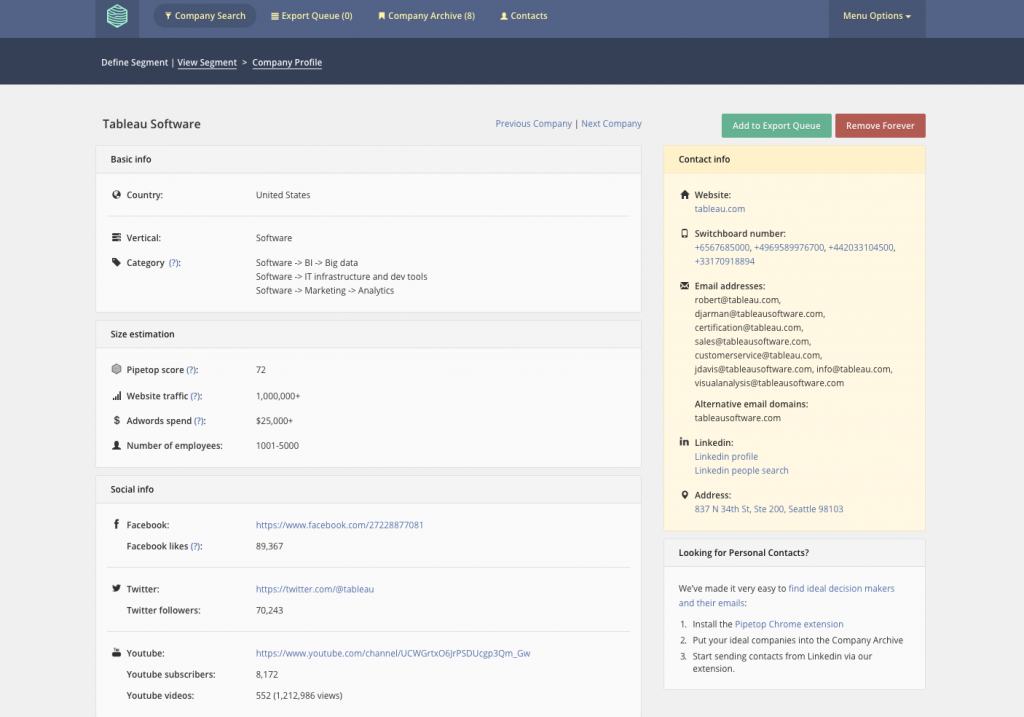Click the +4969589976700 phone number
Image resolution: width=1024 pixels, height=717 pixels.
[x=789, y=247]
